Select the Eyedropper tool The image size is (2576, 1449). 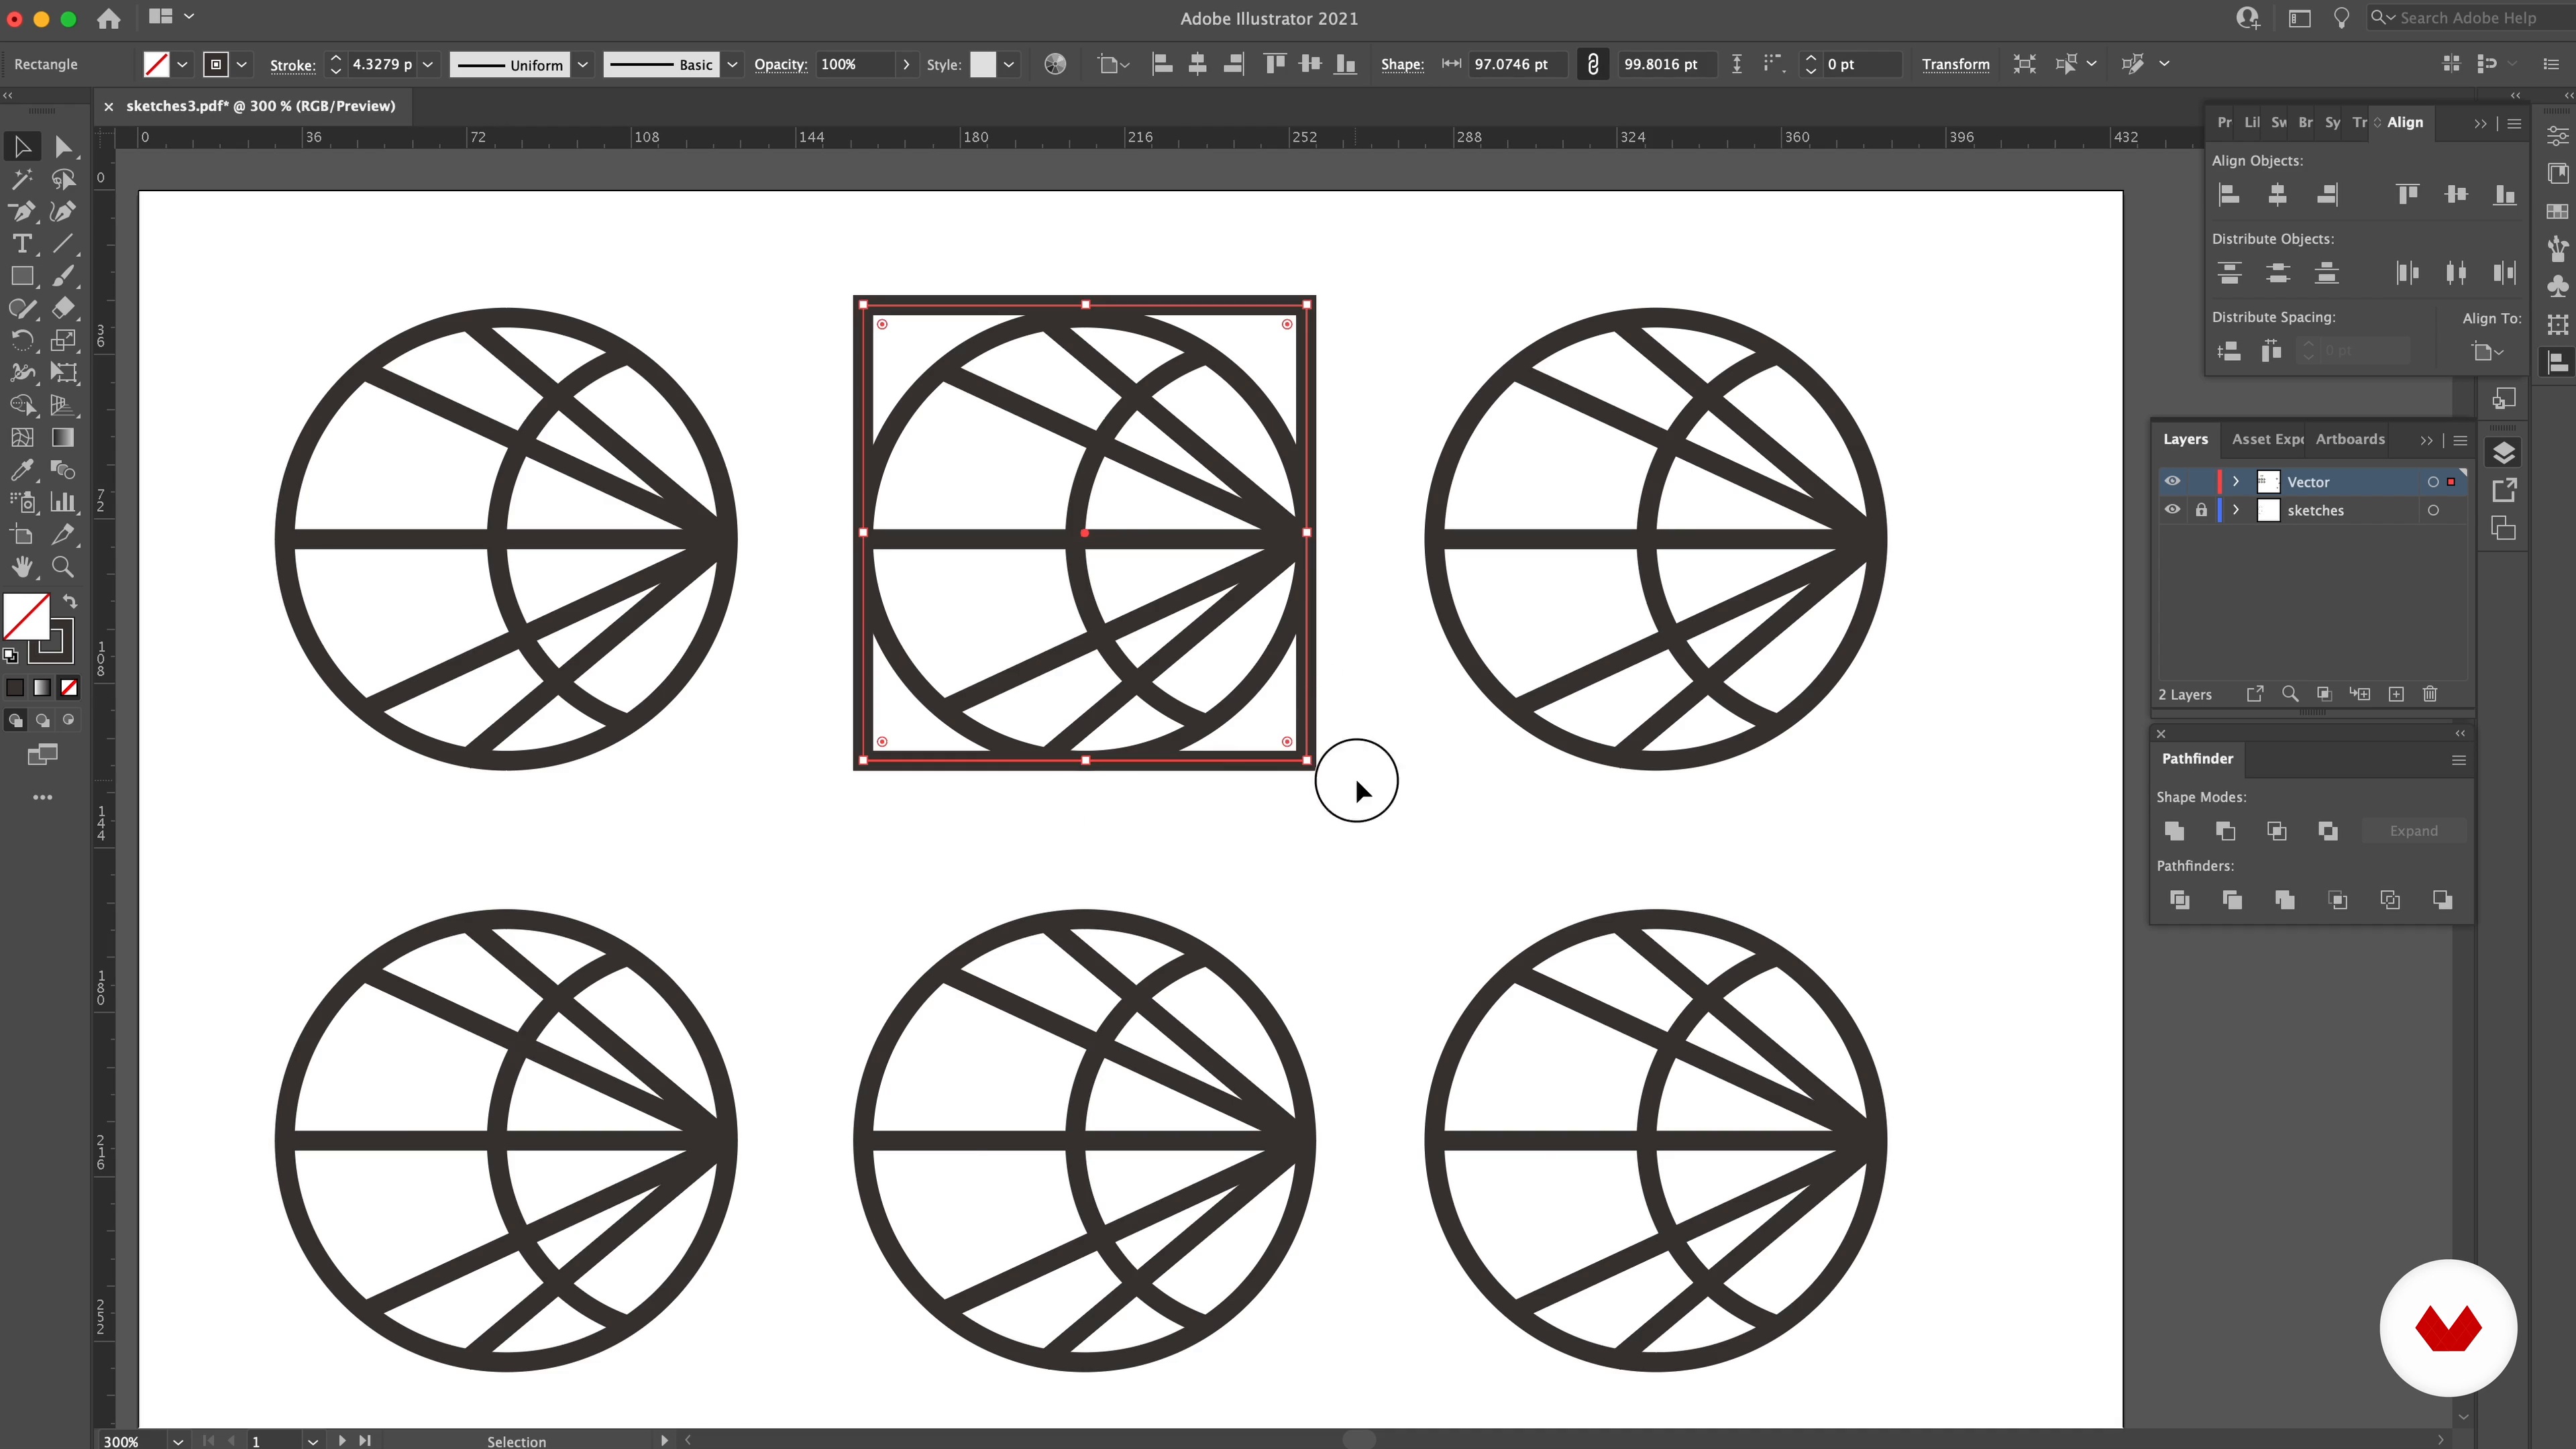pyautogui.click(x=22, y=470)
